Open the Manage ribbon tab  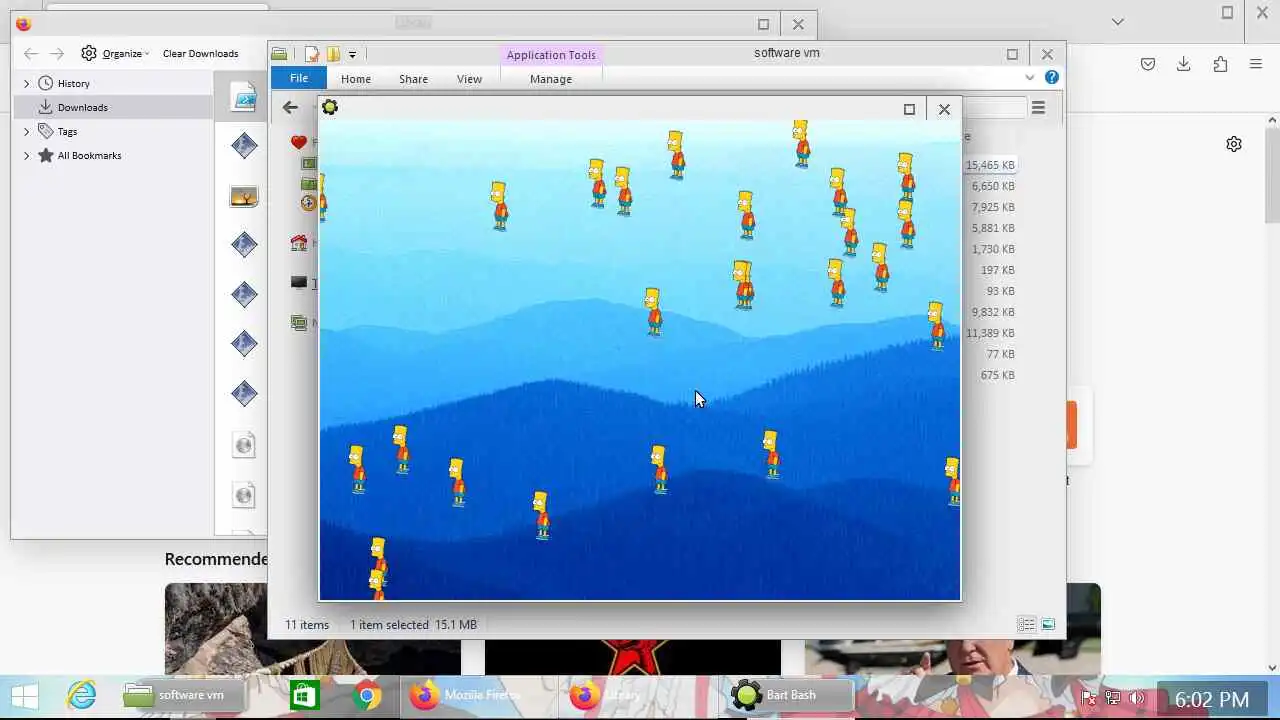click(551, 79)
